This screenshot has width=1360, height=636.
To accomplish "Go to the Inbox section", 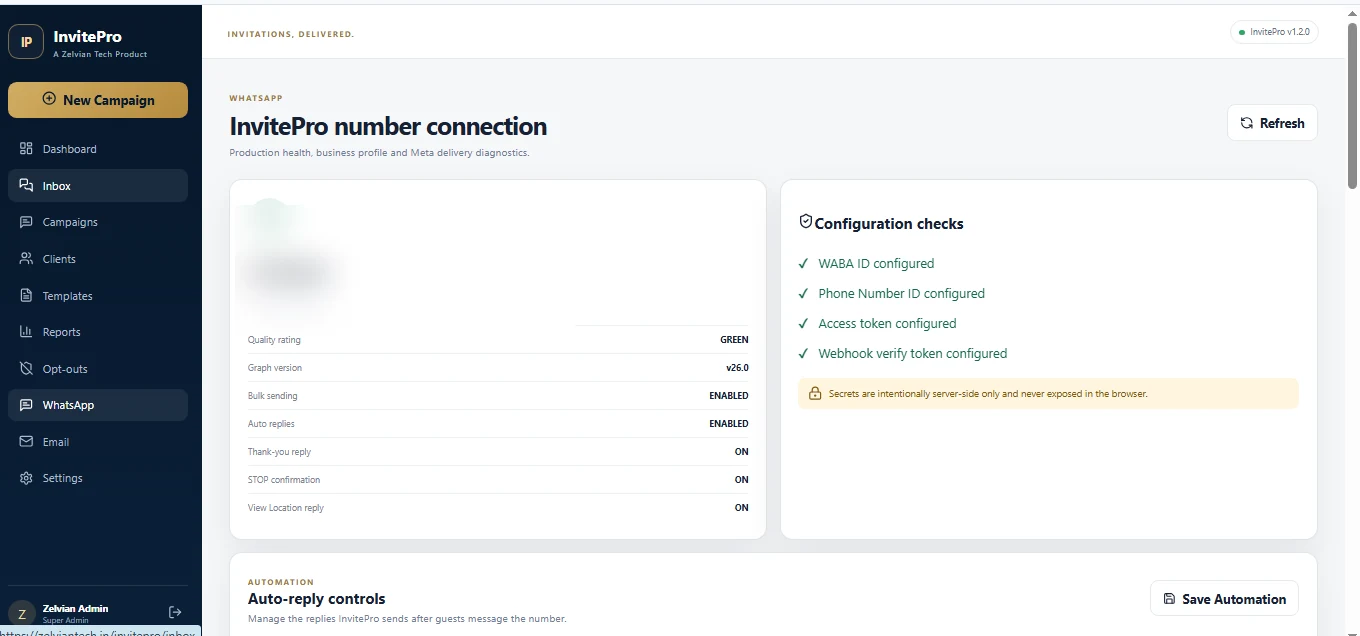I will click(98, 186).
